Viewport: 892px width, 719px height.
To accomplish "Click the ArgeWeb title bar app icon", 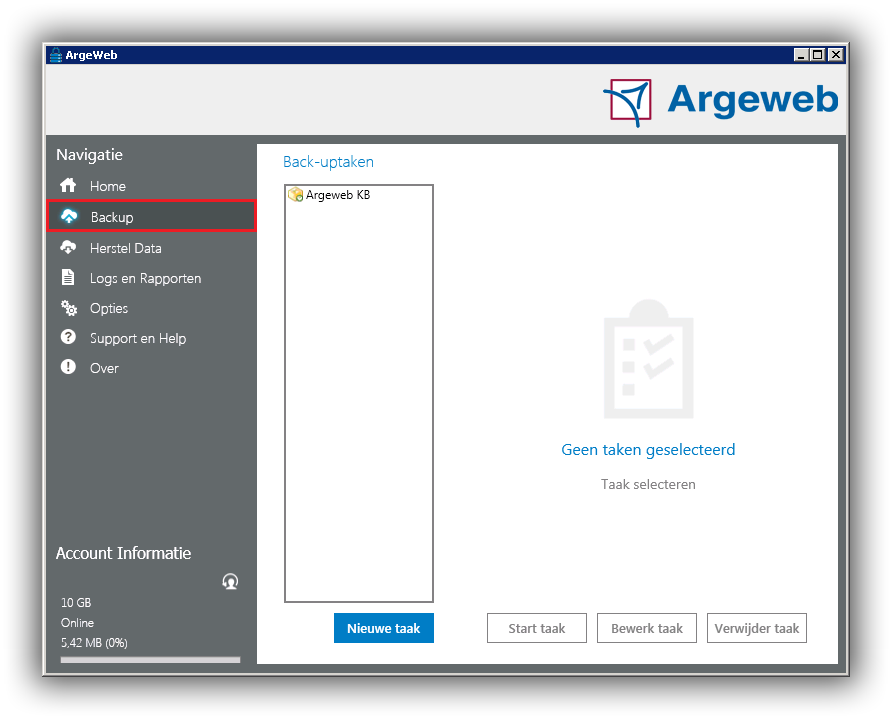I will [55, 55].
